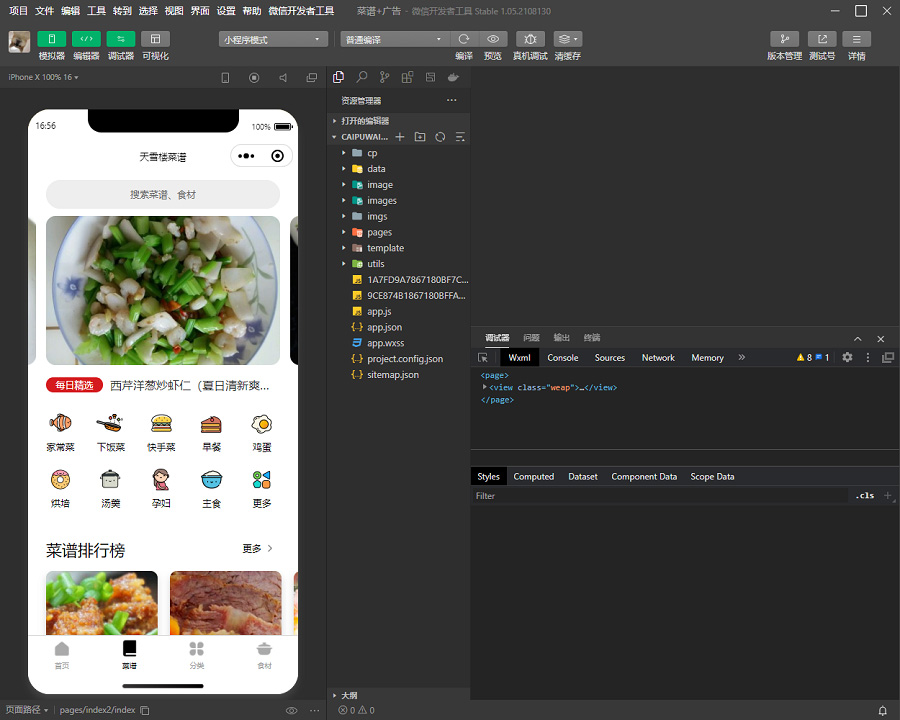This screenshot has width=900, height=720.
Task: Open search in the explorer sidebar
Action: [362, 77]
